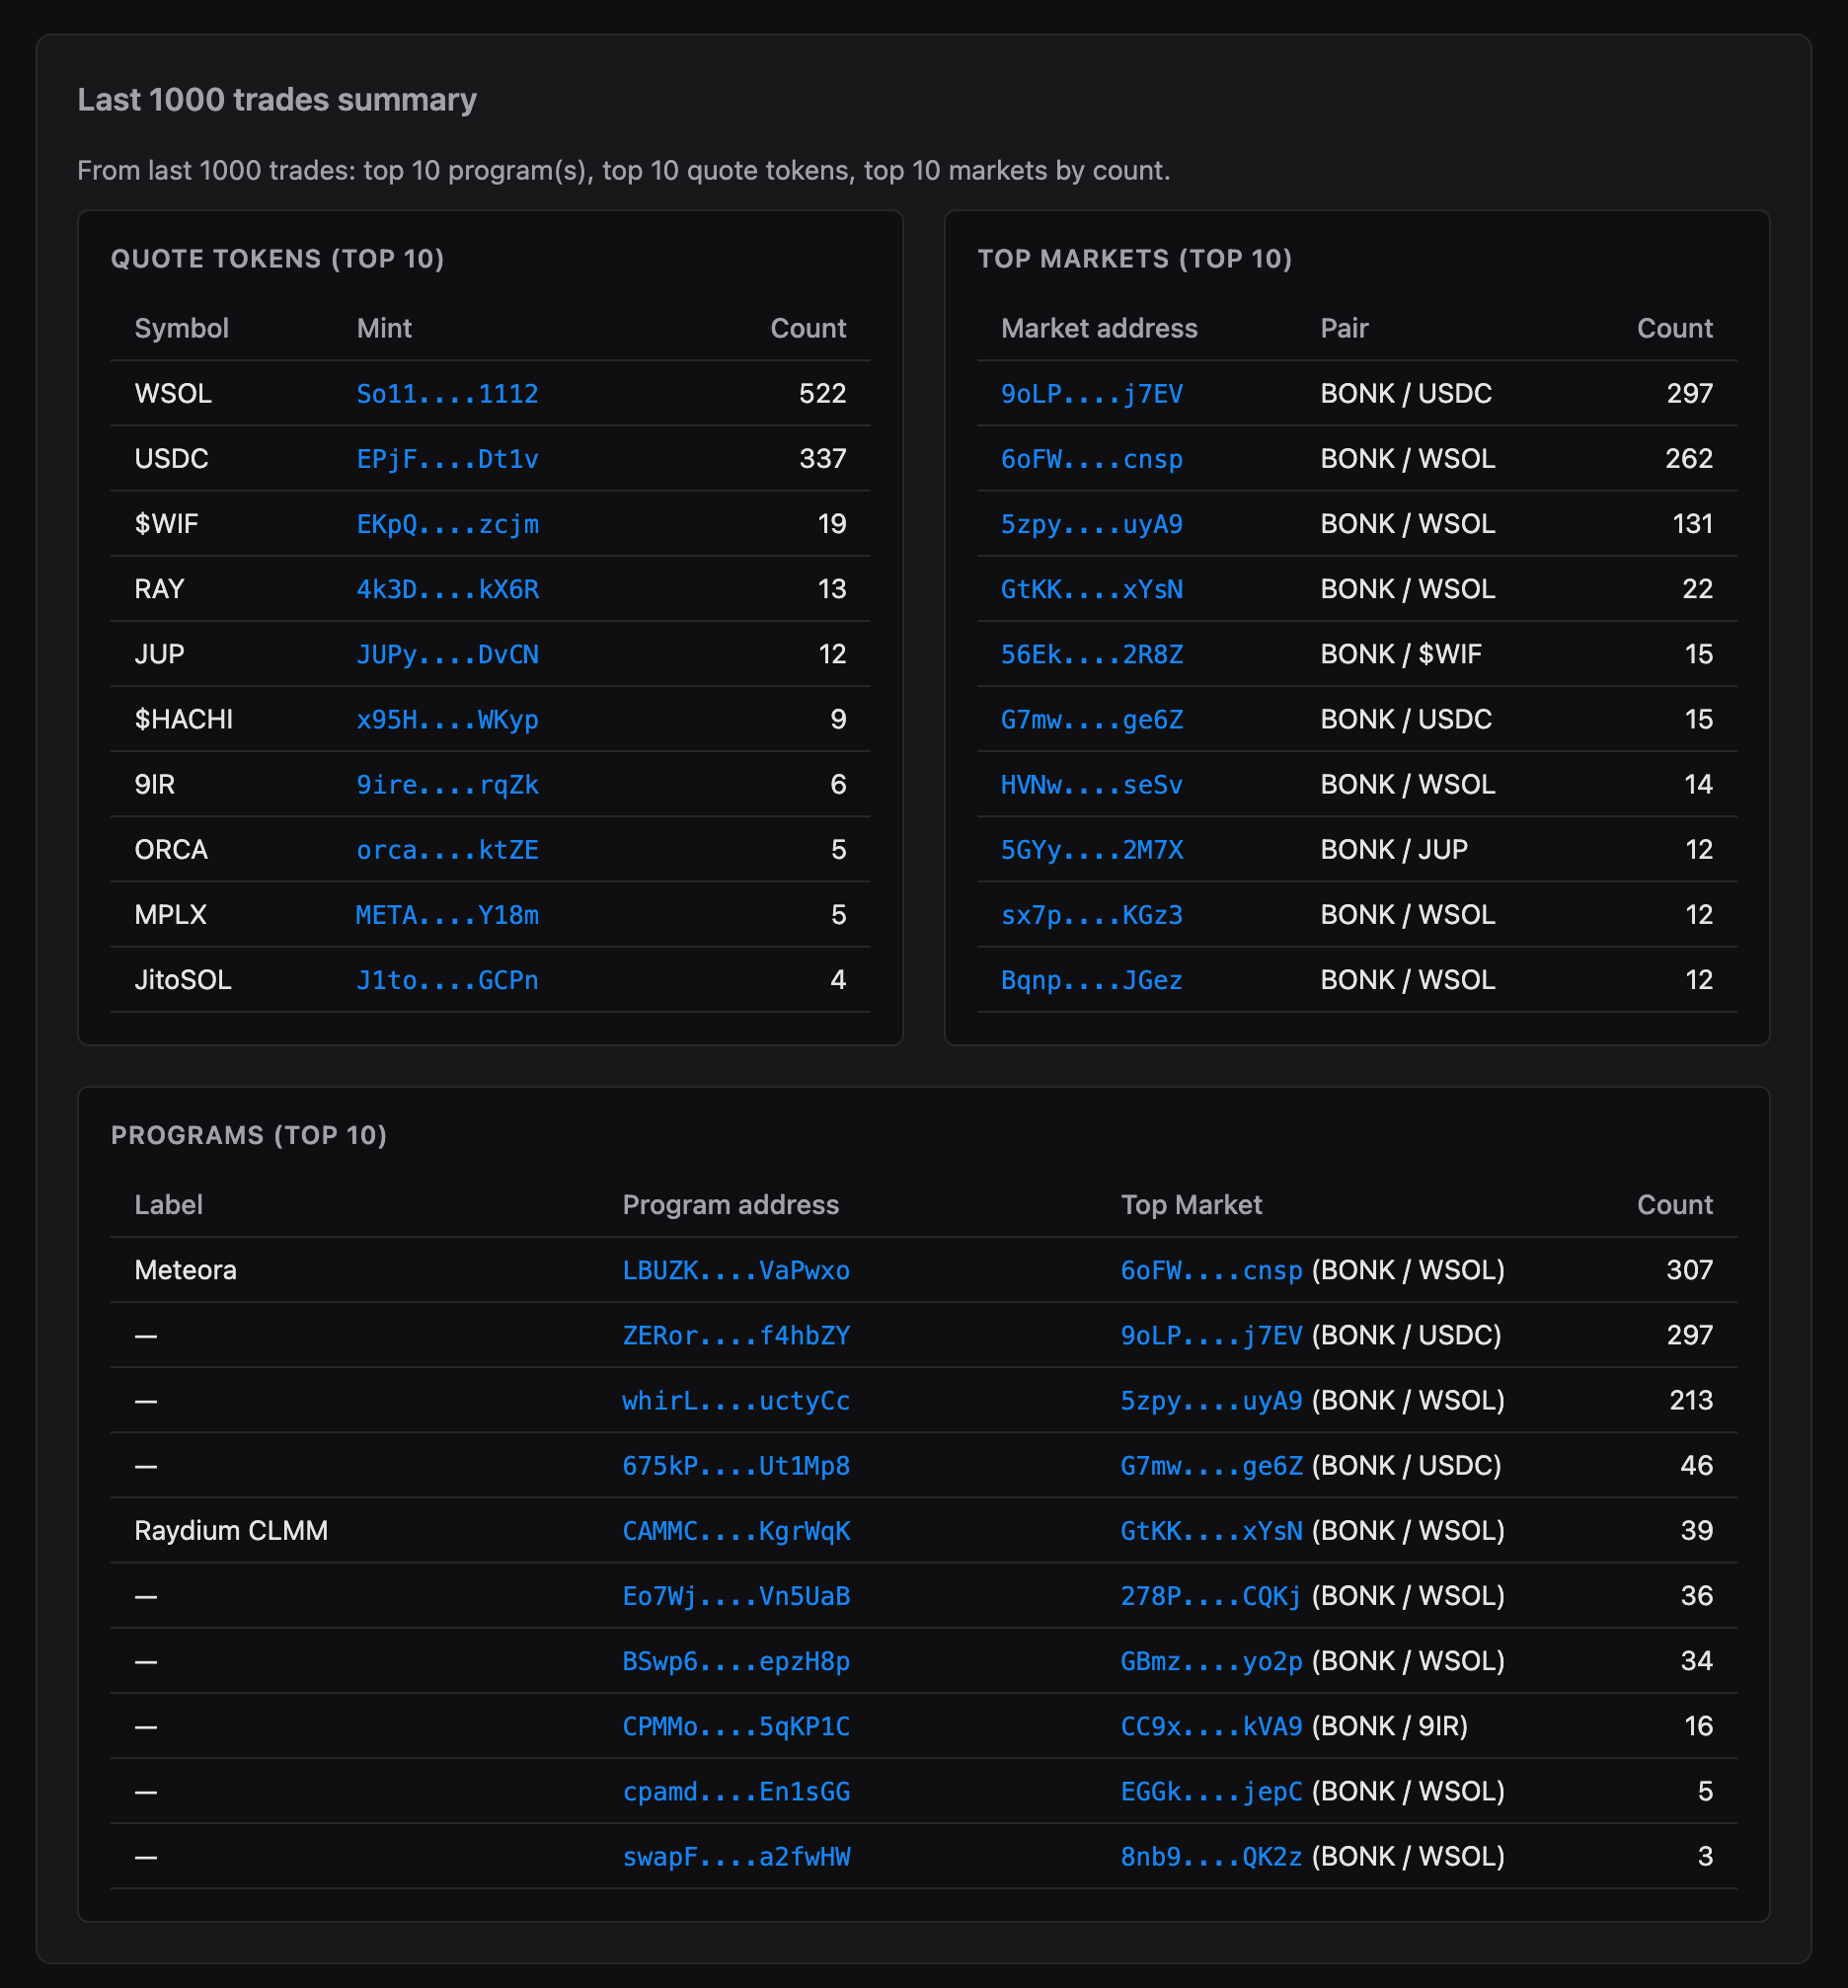Open Meteora program address LBUZK....VaPwxo
Image resolution: width=1848 pixels, height=1988 pixels.
pyautogui.click(x=736, y=1270)
